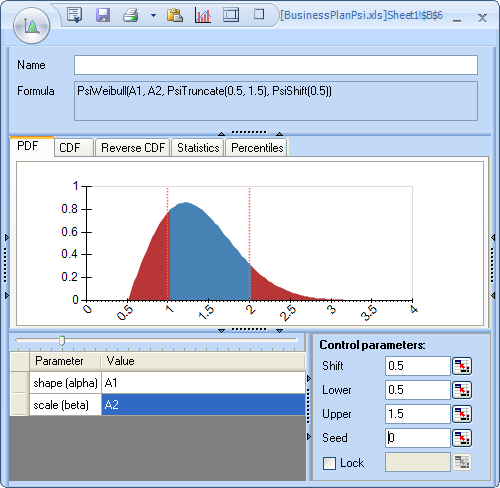Image resolution: width=500 pixels, height=488 pixels.
Task: Close the distribution dialog window
Action: (x=482, y=18)
